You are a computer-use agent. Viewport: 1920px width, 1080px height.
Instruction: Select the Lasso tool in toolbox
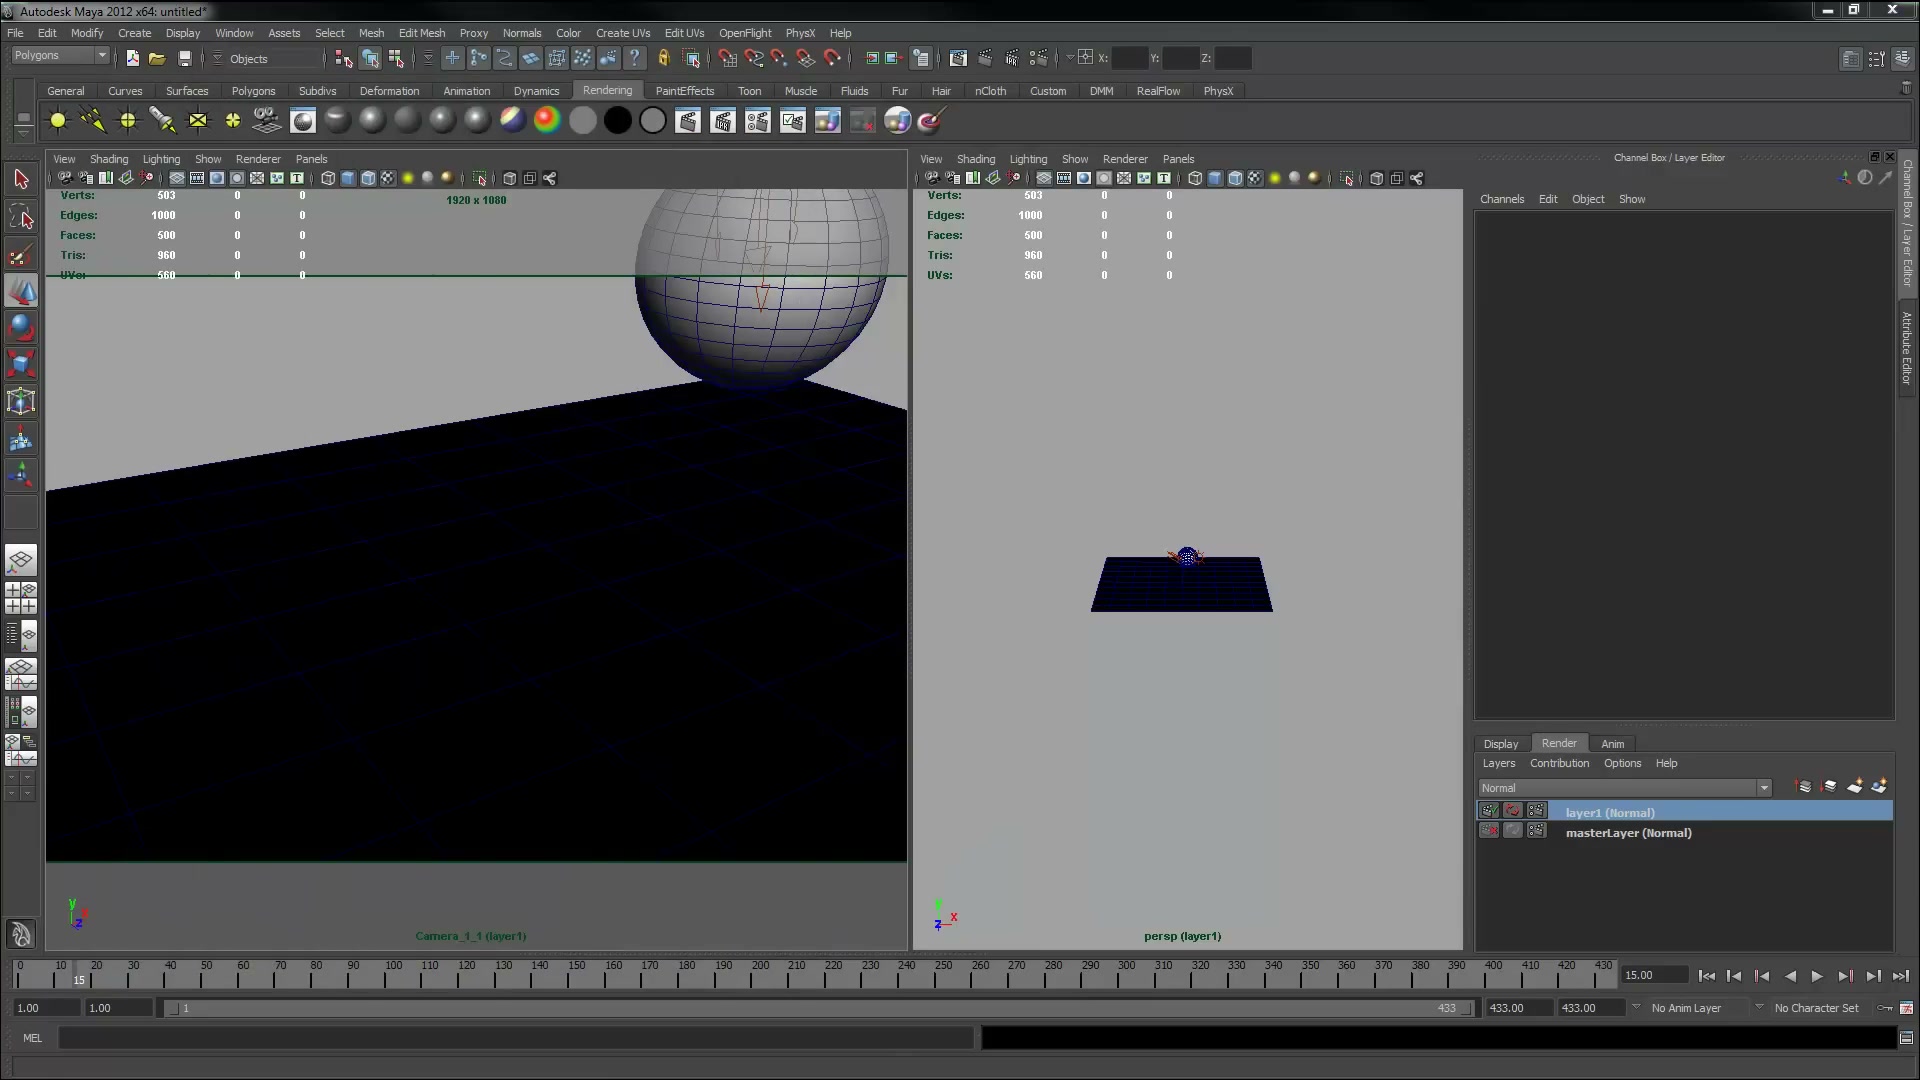(x=21, y=217)
